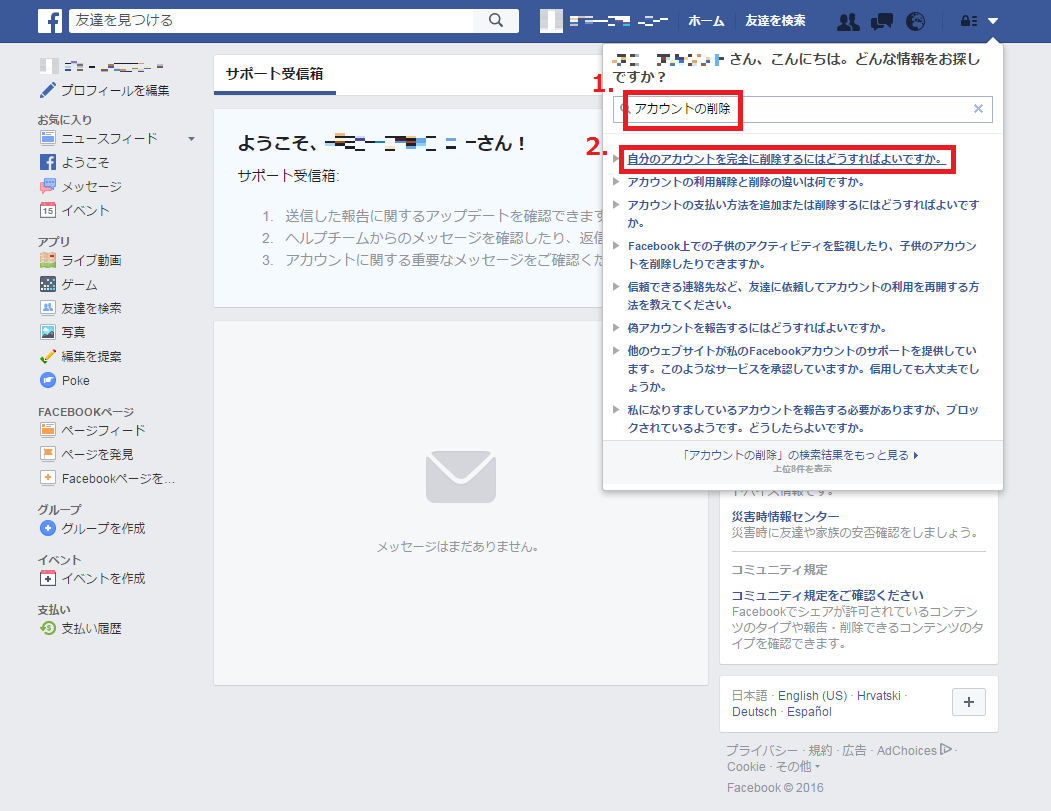Open the messages chat icon
The image size is (1051, 811).
point(881,21)
